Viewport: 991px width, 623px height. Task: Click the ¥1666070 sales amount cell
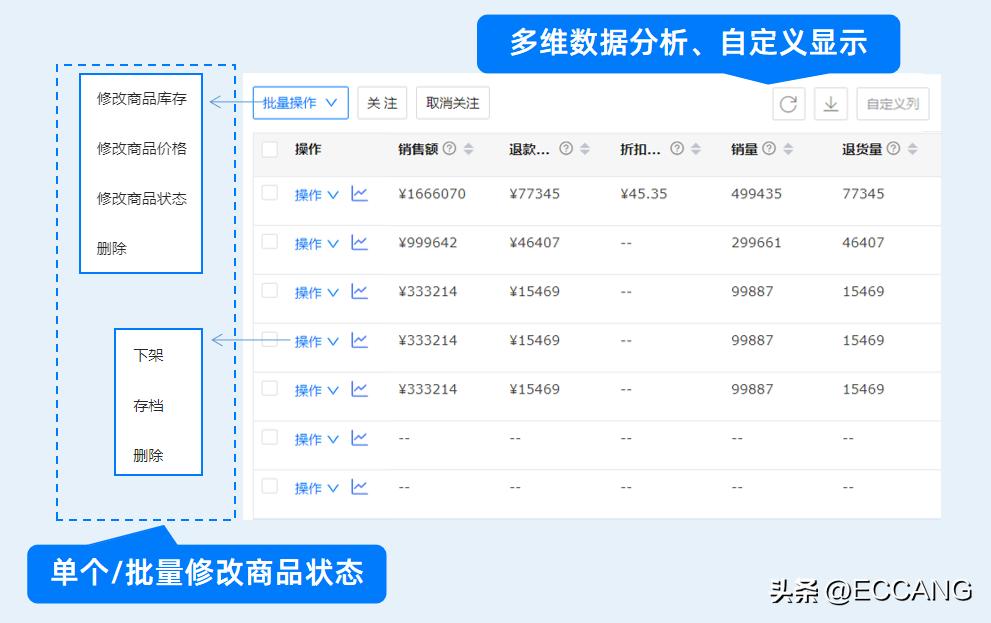point(432,194)
